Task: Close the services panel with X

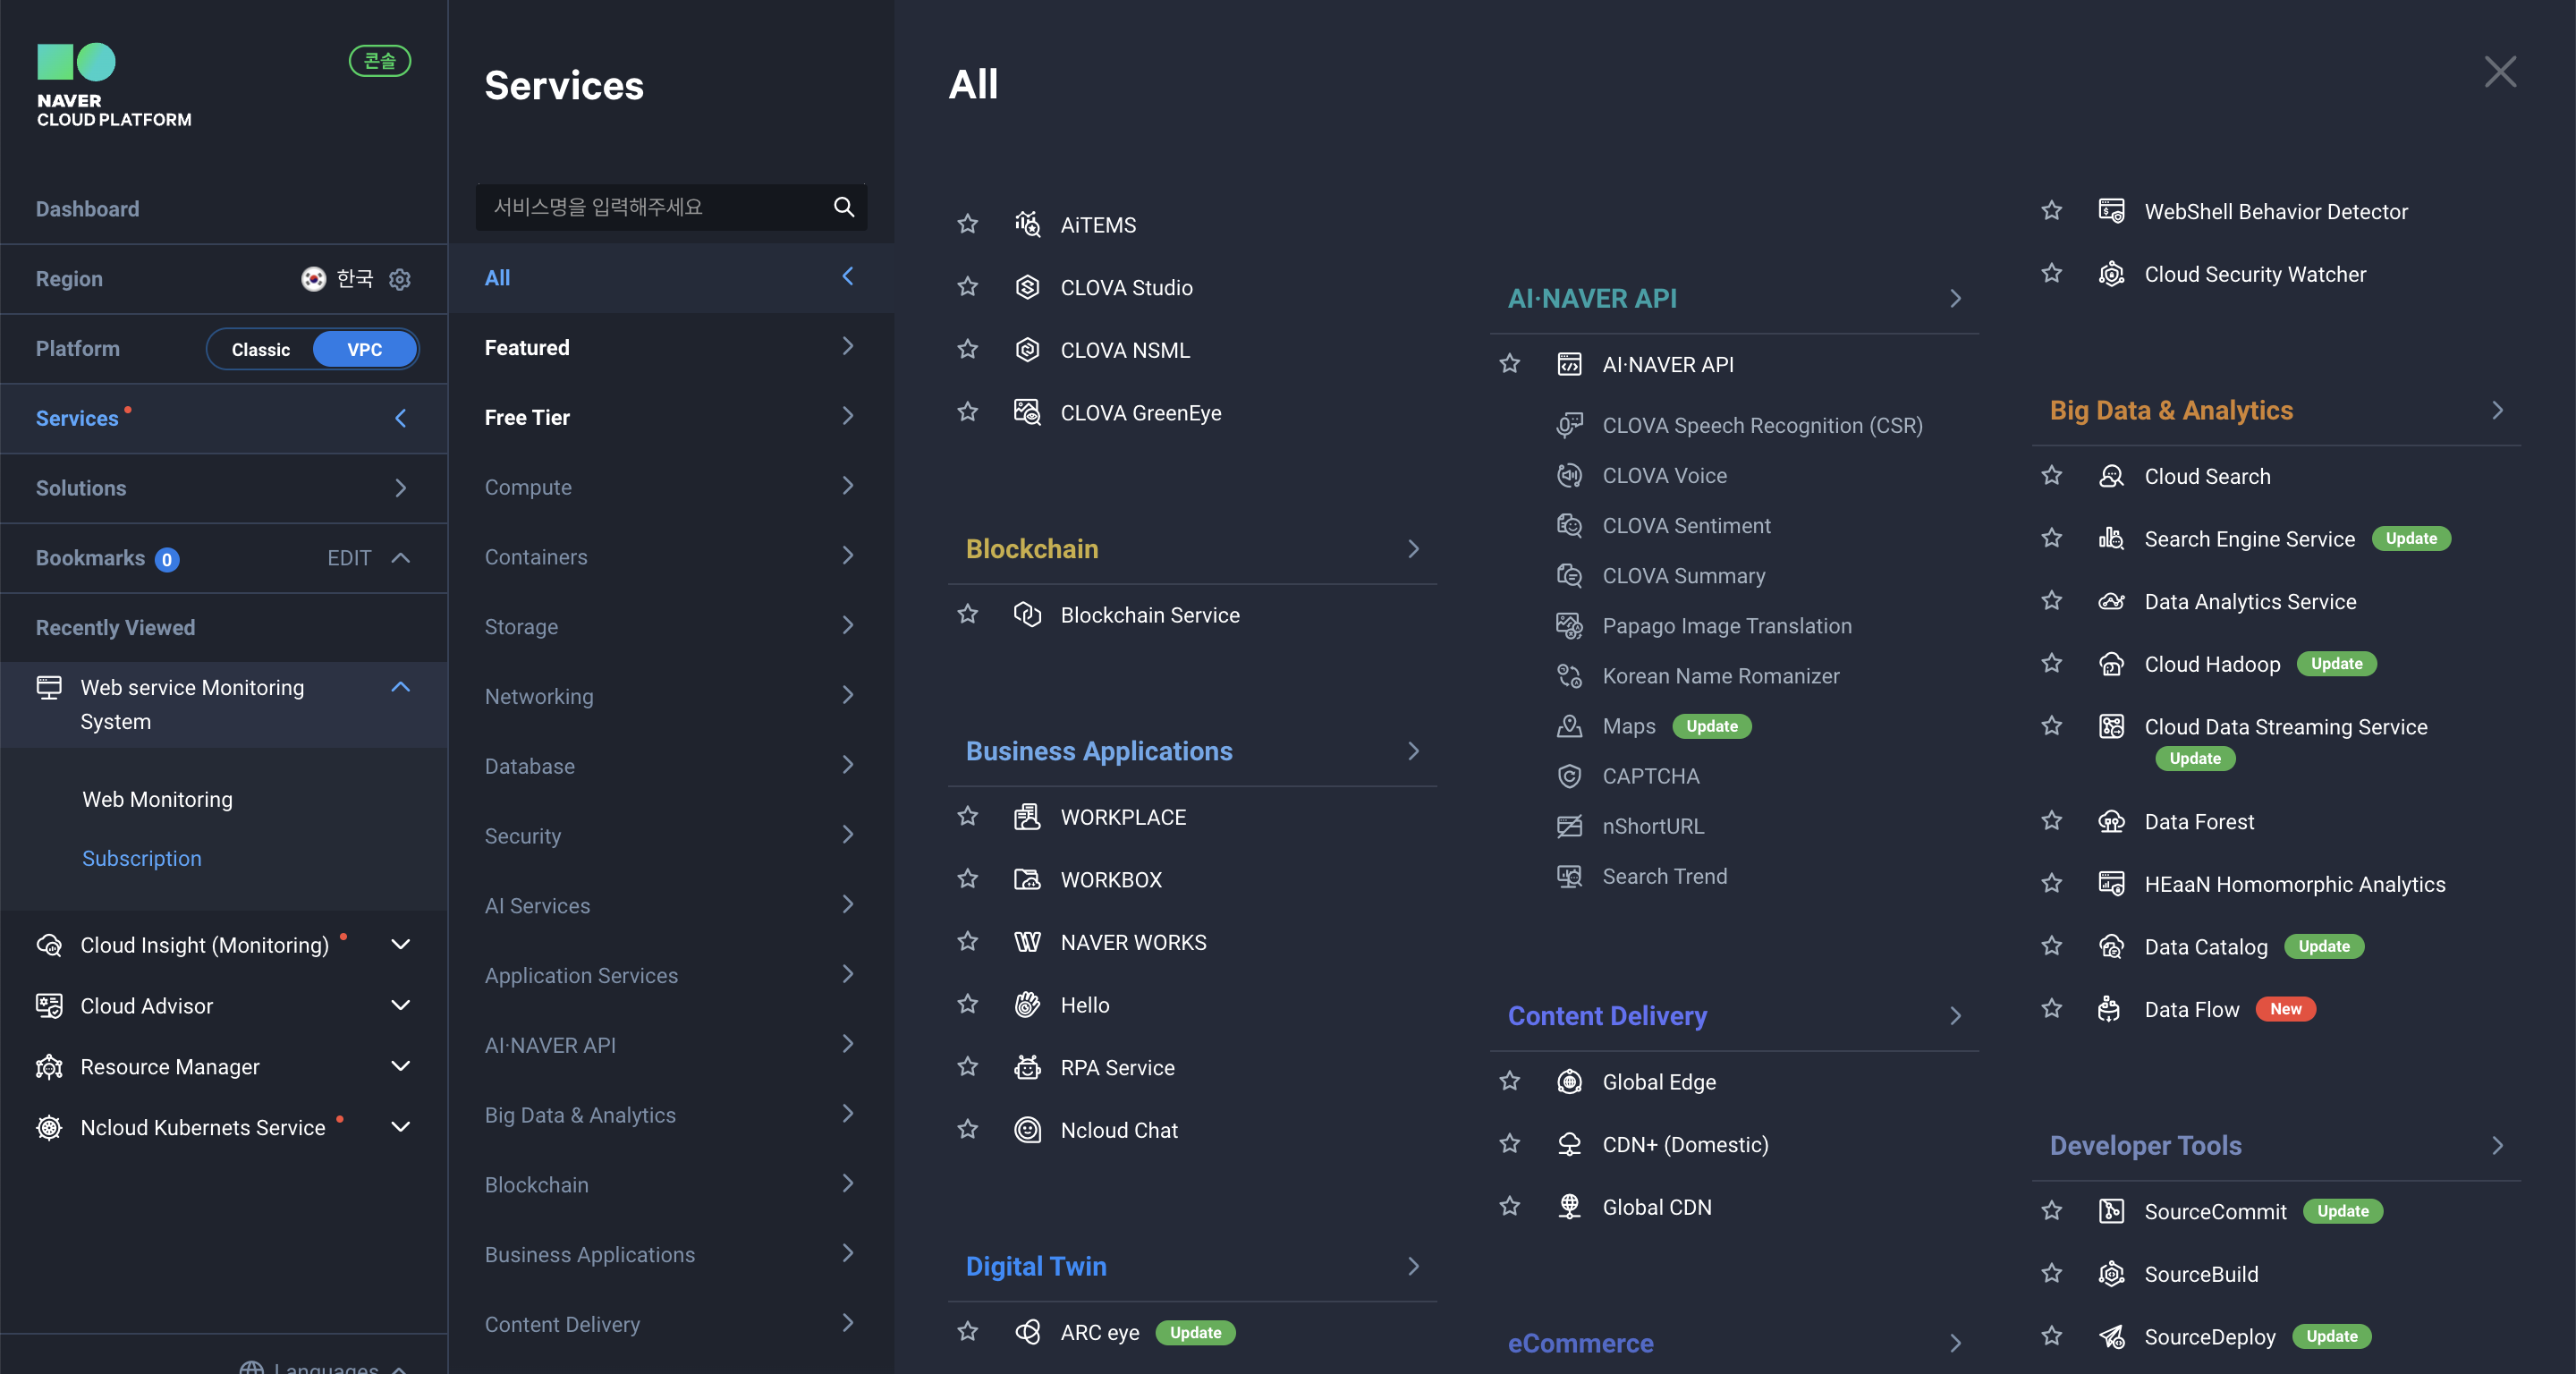Action: [x=2500, y=71]
